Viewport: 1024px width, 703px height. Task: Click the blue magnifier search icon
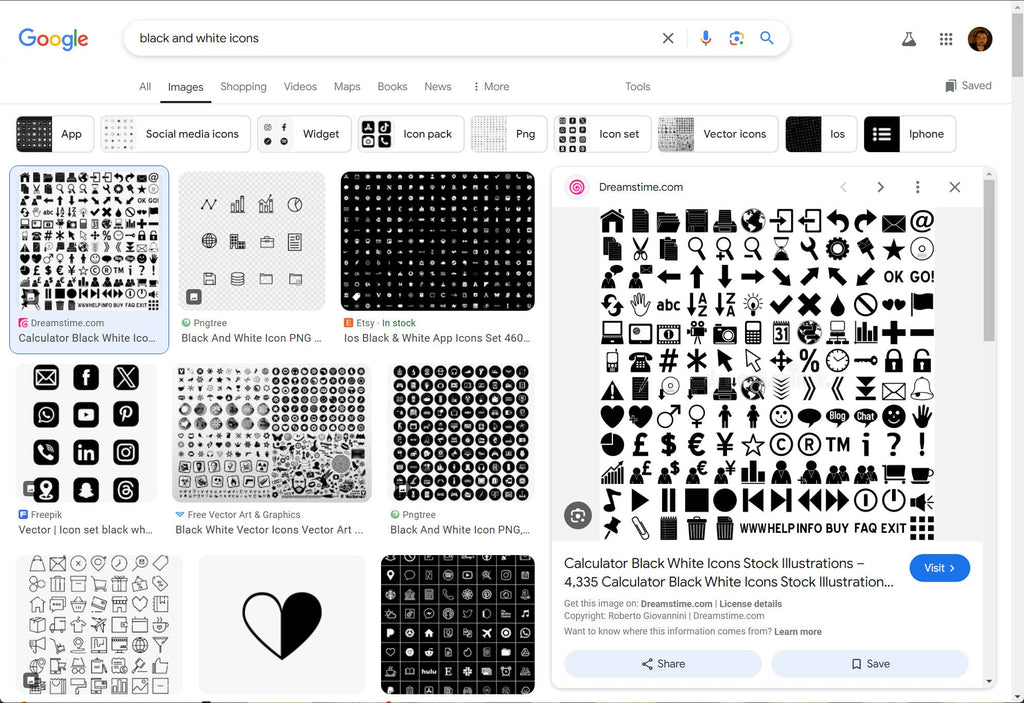767,38
